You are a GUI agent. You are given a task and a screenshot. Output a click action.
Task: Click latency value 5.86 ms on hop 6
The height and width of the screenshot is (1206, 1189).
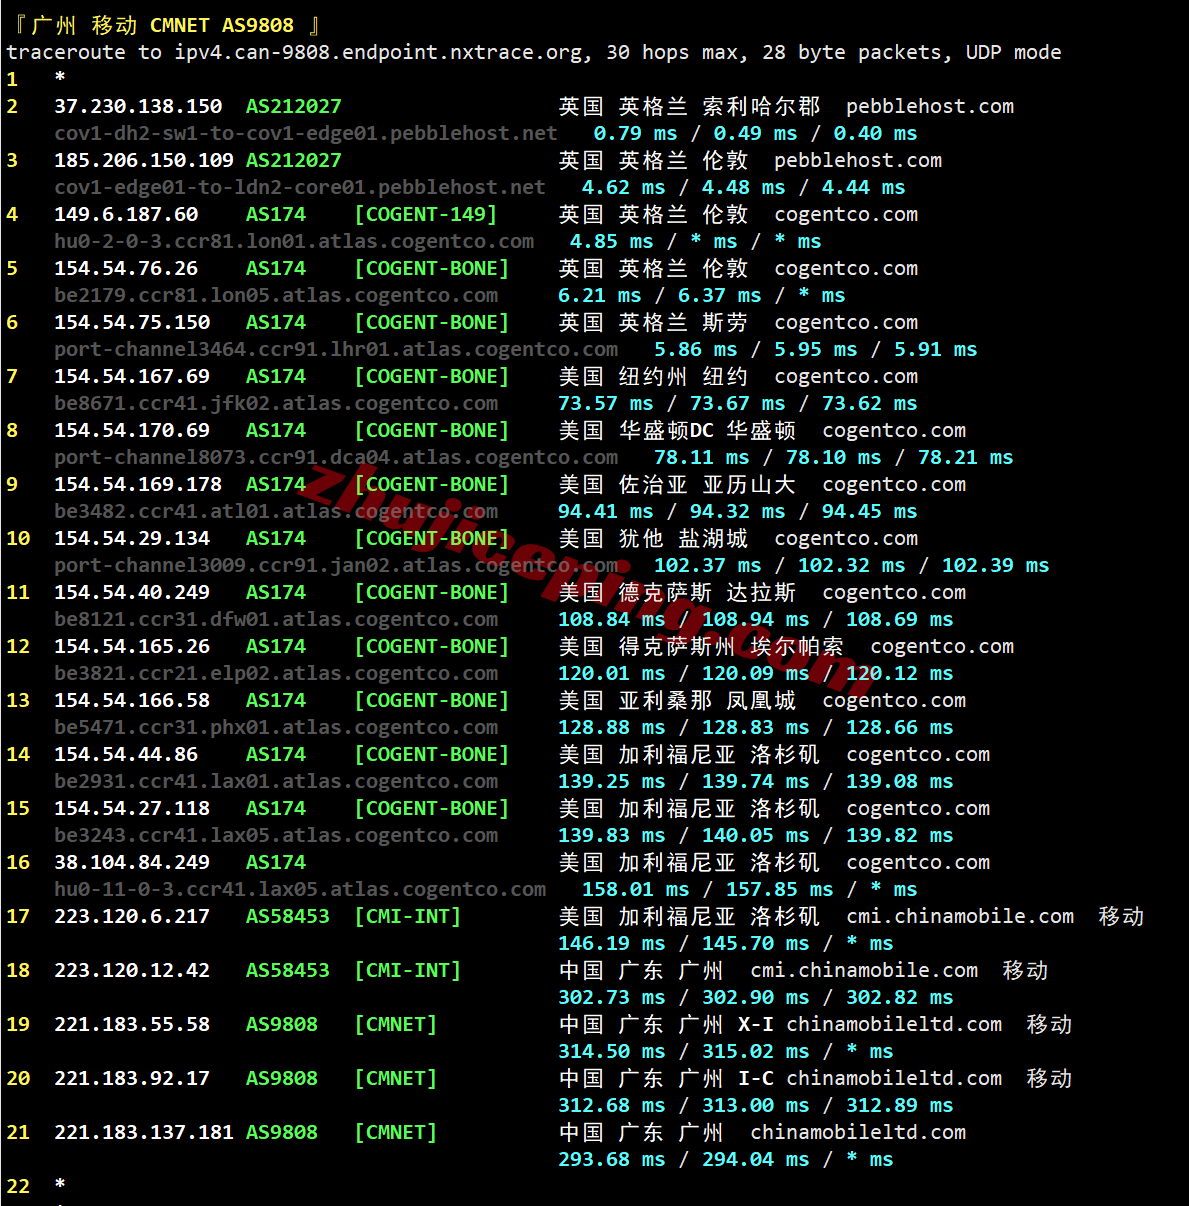695,349
